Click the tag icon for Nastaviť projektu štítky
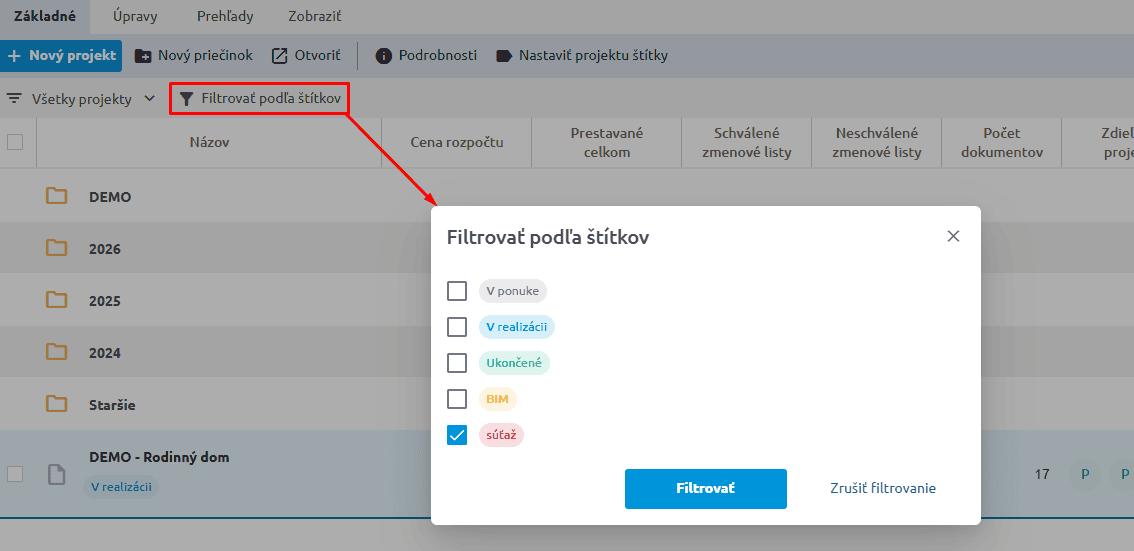1134x551 pixels. pyautogui.click(x=504, y=56)
